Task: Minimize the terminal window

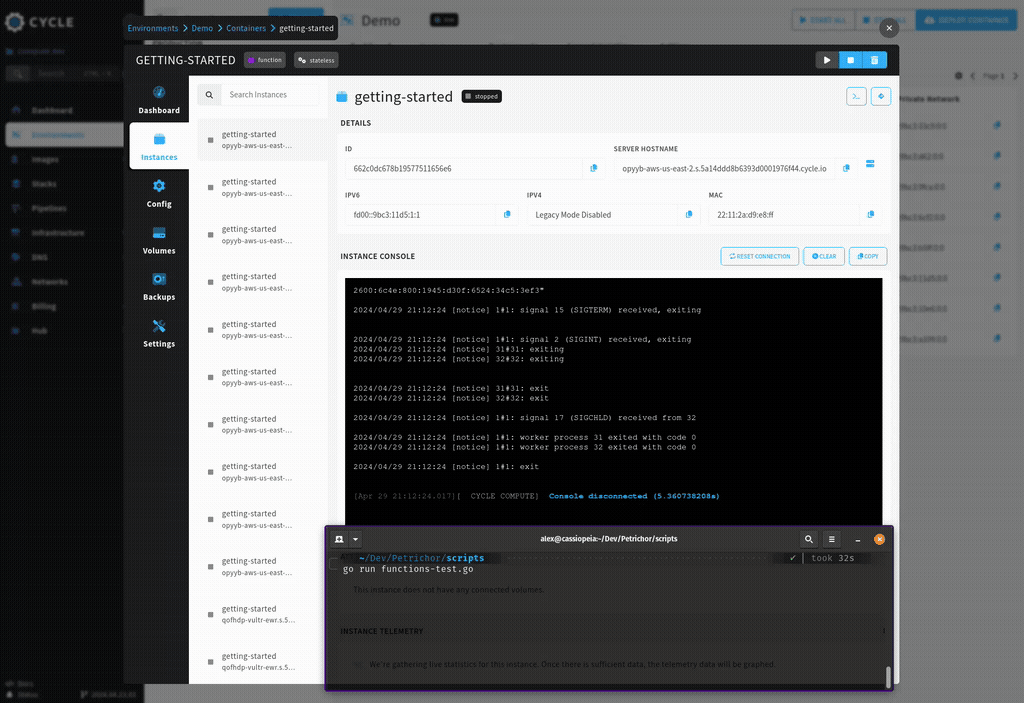Action: tap(857, 540)
